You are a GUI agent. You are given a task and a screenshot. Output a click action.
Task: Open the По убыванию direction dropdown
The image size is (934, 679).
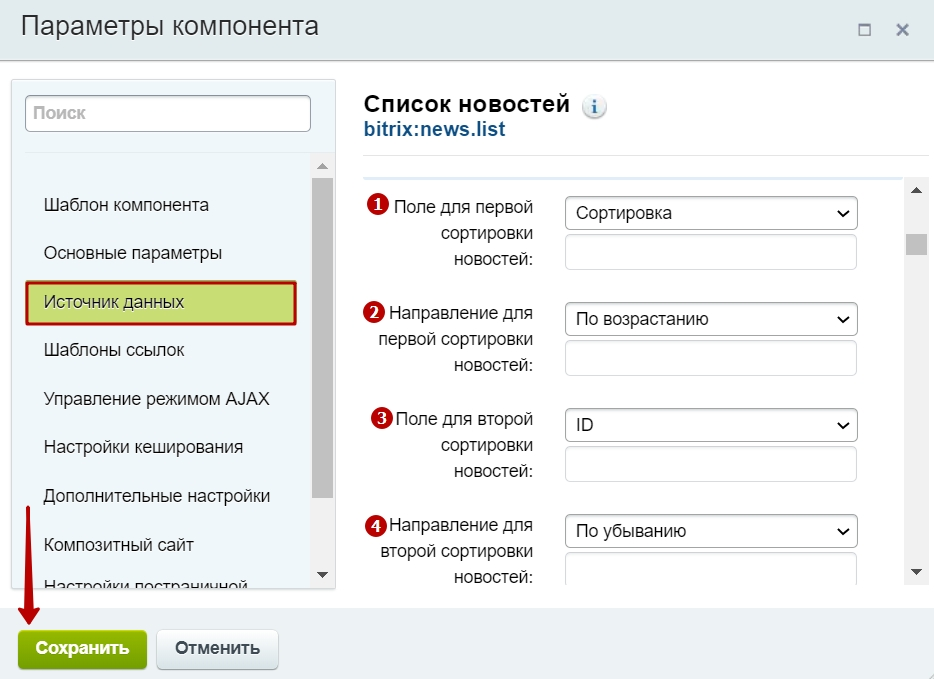pyautogui.click(x=711, y=531)
